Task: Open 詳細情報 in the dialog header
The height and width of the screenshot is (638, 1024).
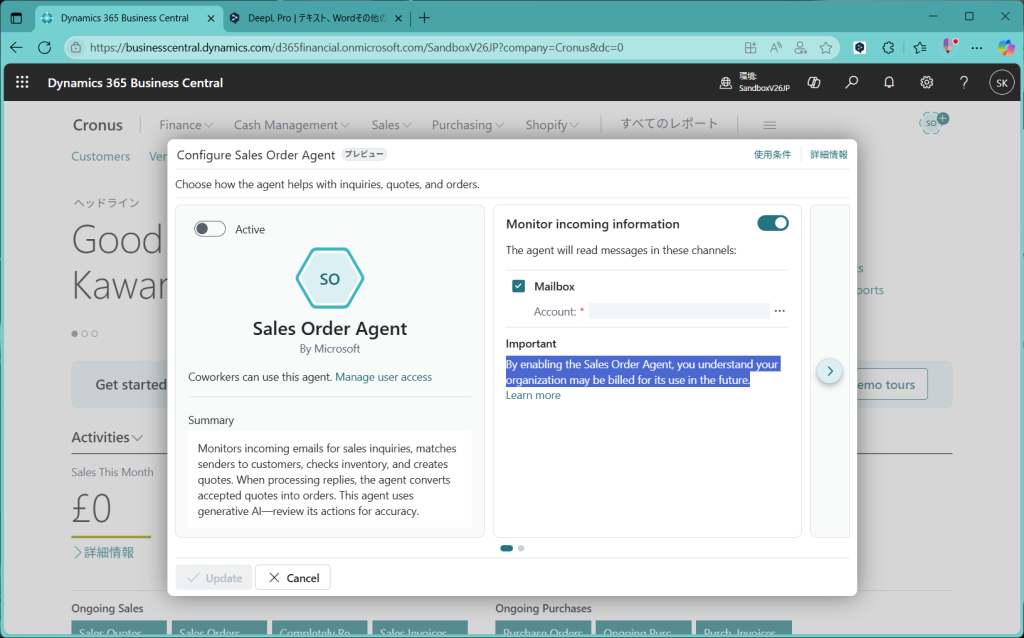Action: (829, 155)
